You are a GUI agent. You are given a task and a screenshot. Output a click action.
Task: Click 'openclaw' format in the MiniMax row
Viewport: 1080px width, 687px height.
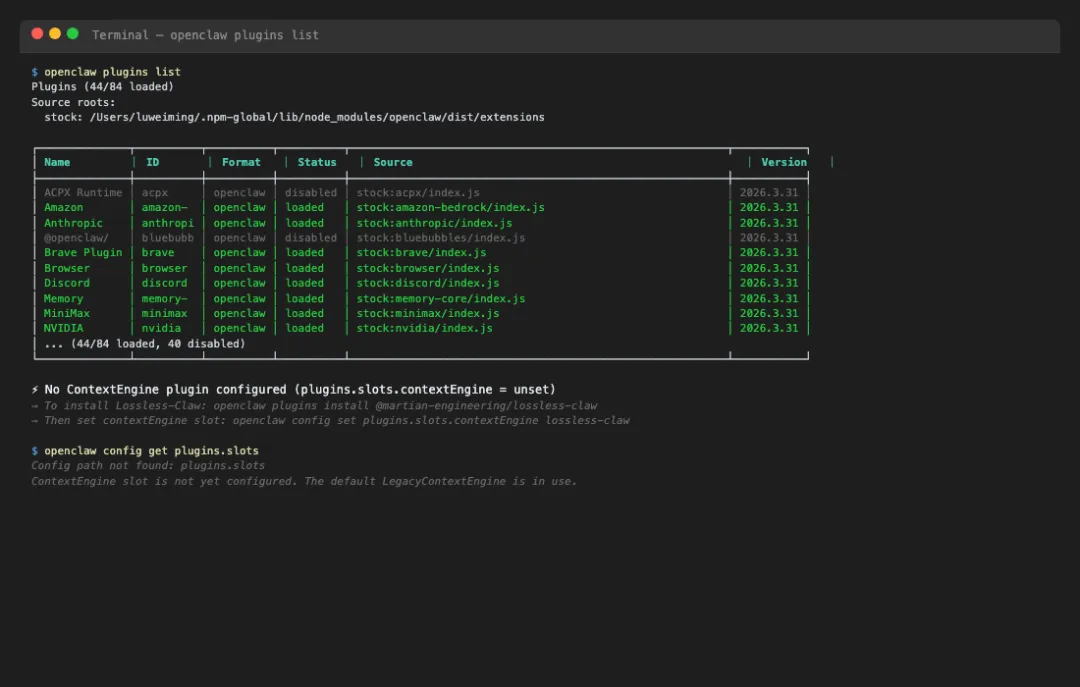(x=239, y=314)
